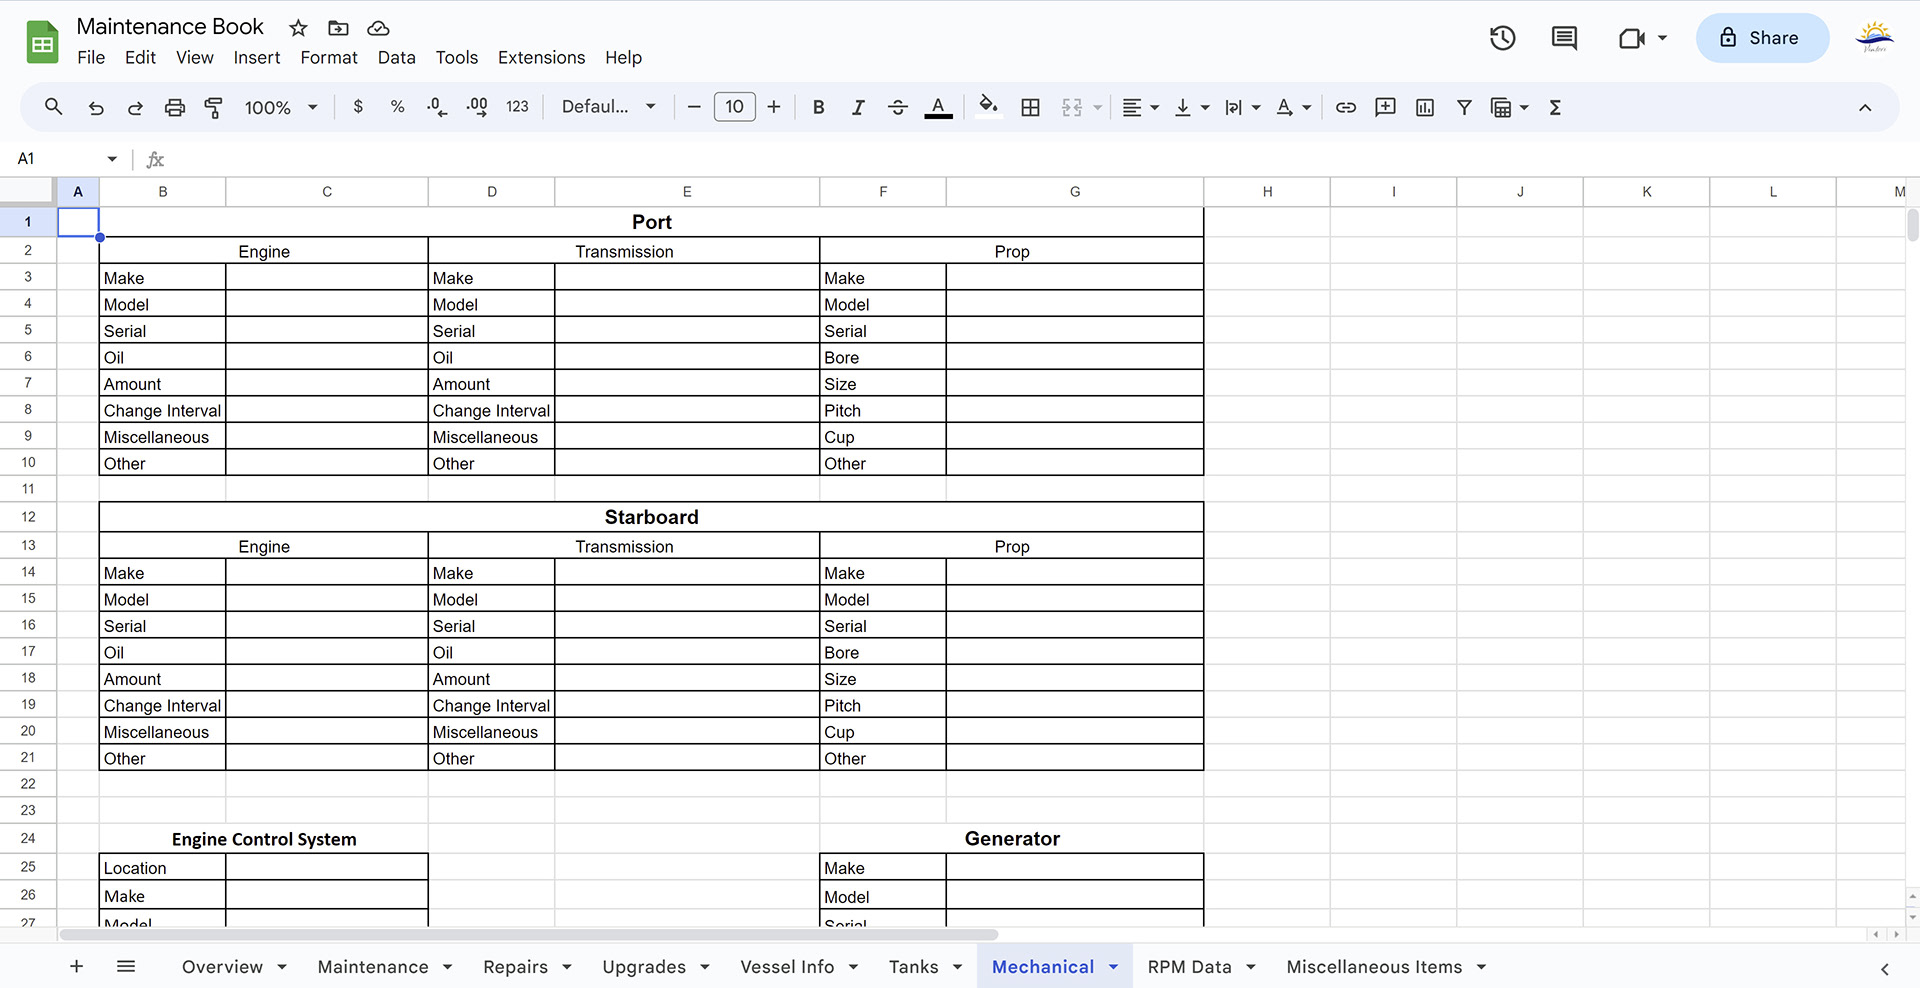The width and height of the screenshot is (1920, 988).
Task: Decrease decimal places icon
Action: (437, 107)
